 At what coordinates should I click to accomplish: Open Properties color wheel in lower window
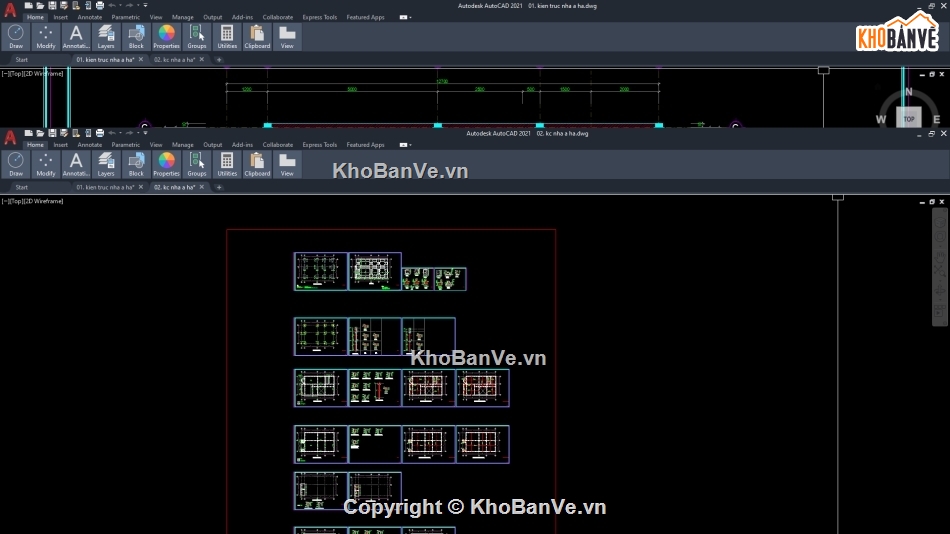pyautogui.click(x=166, y=164)
